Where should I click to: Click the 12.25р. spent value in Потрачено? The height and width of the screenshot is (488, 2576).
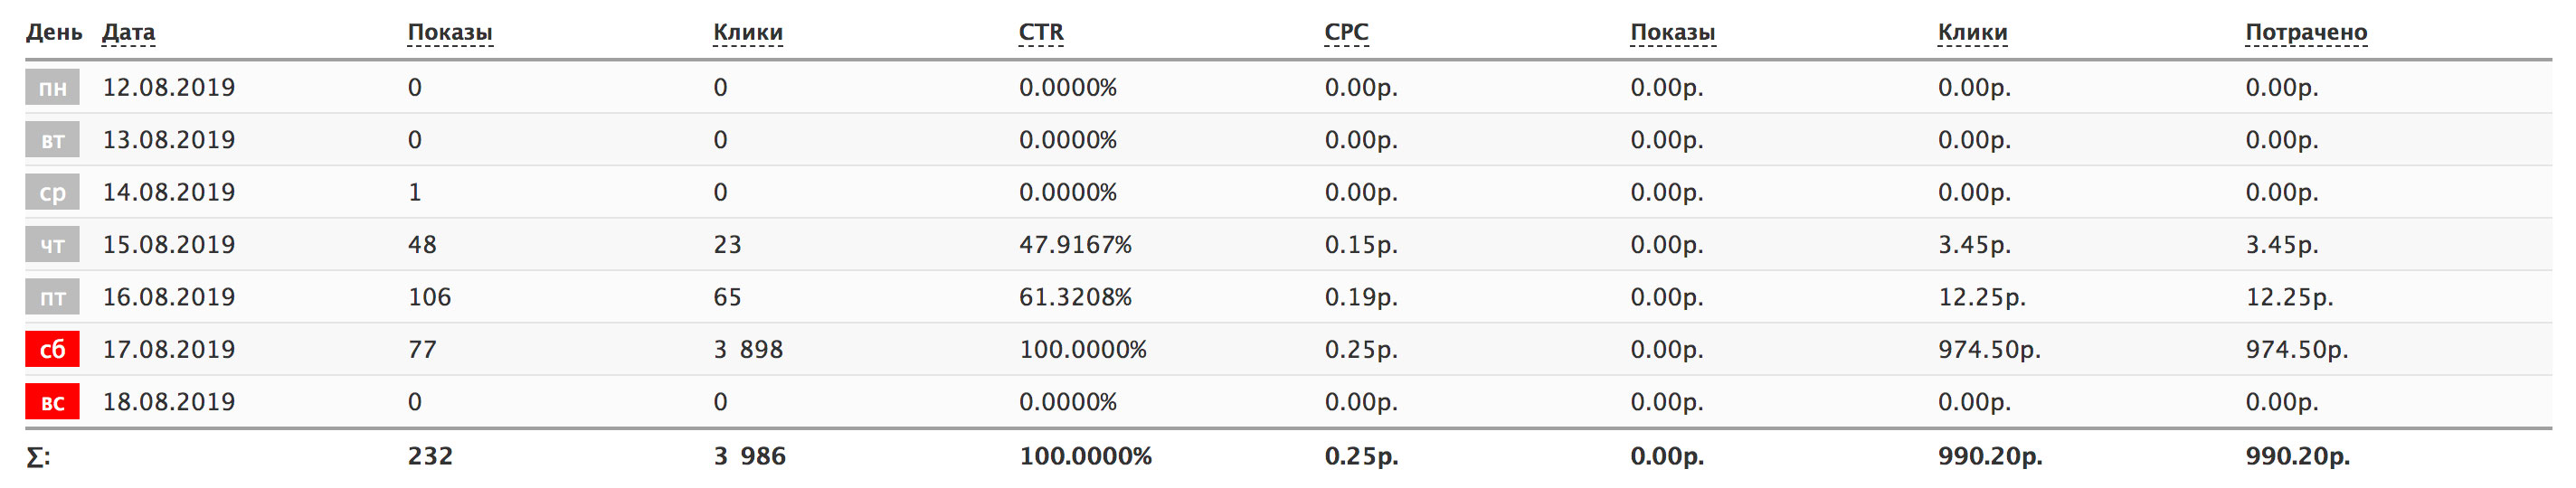[x=2289, y=297]
